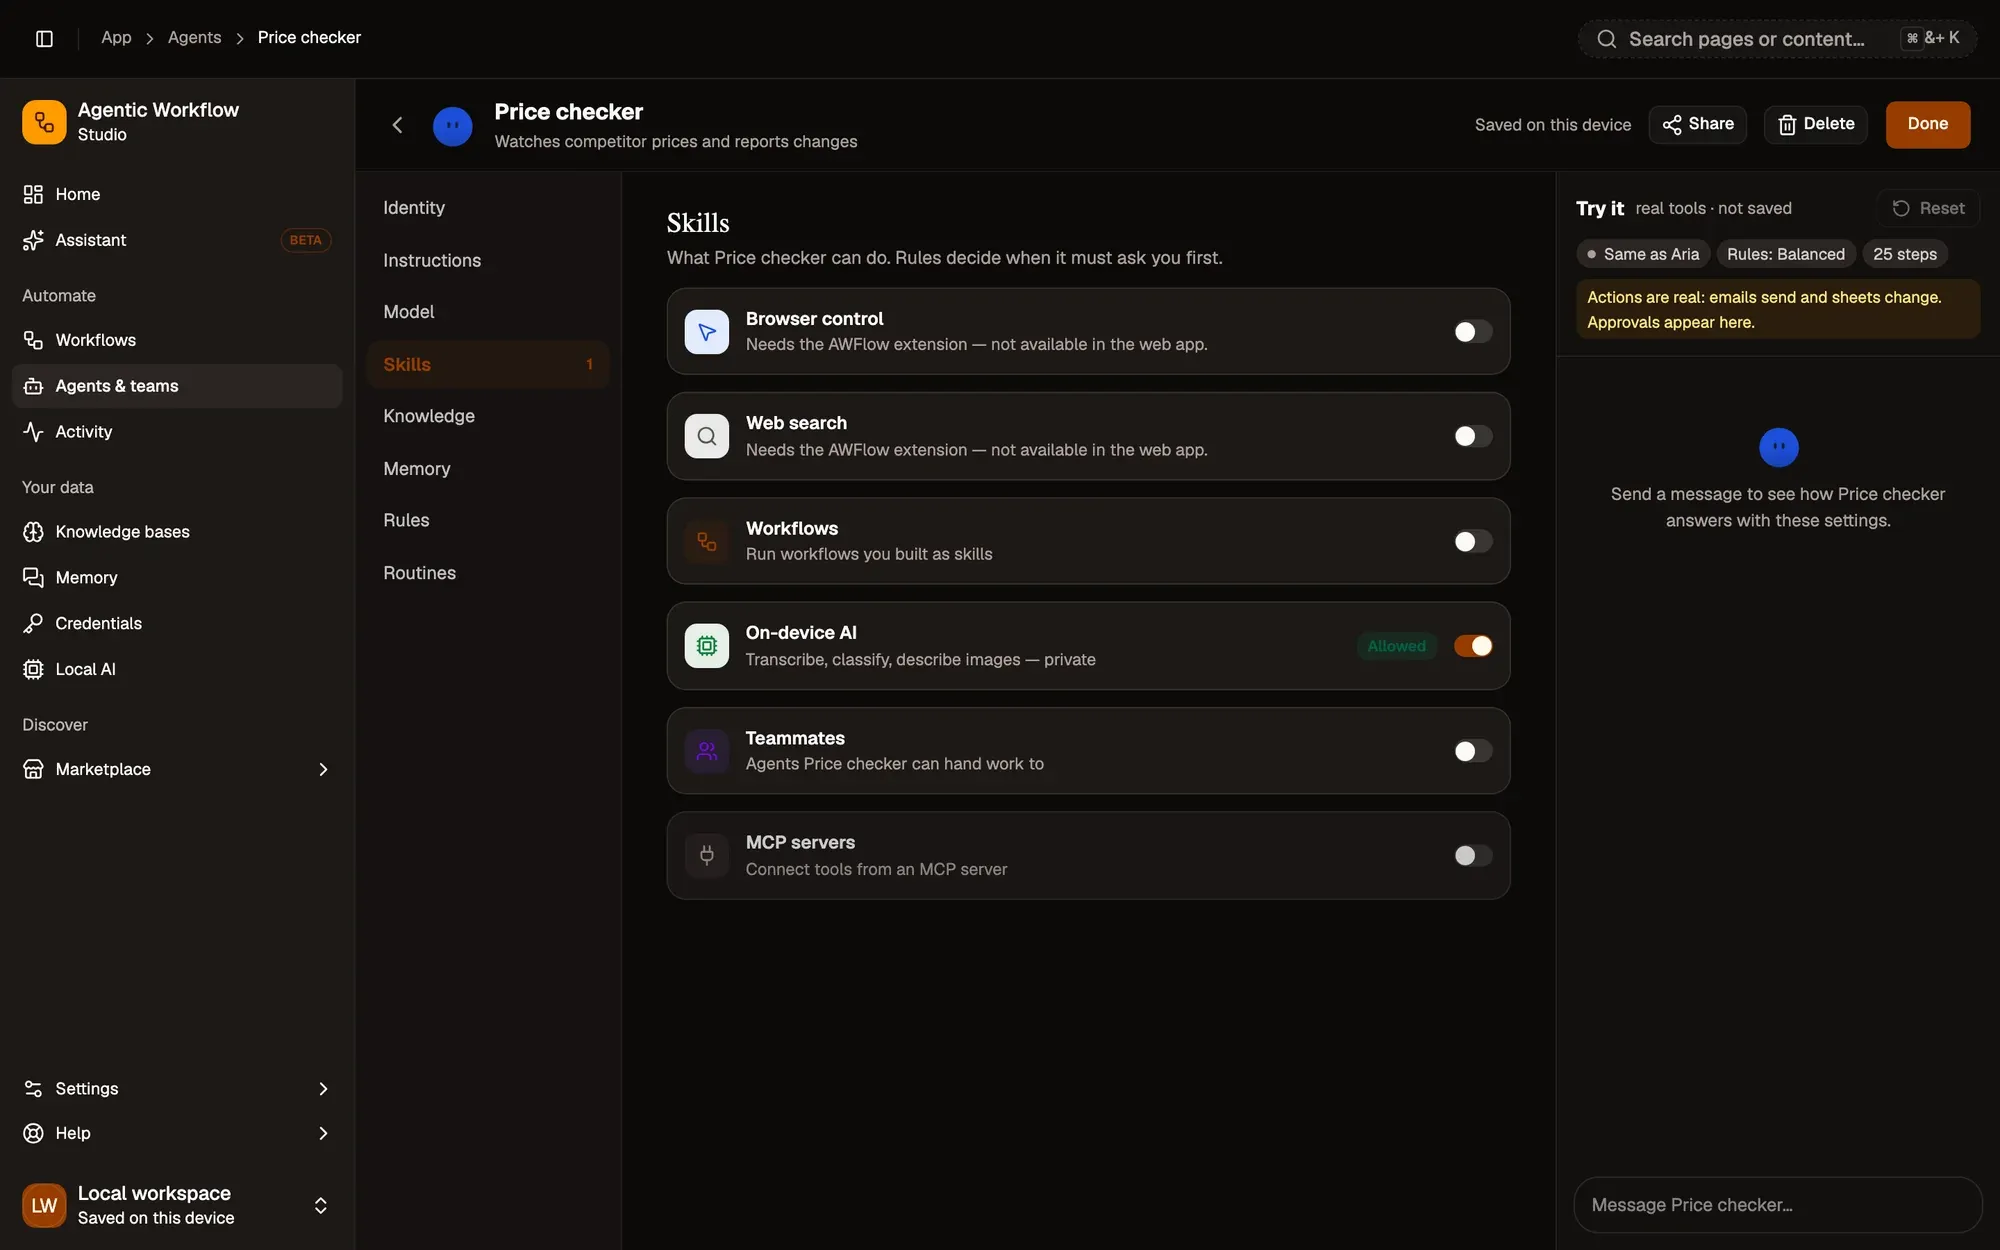Click the Share button

(x=1697, y=124)
